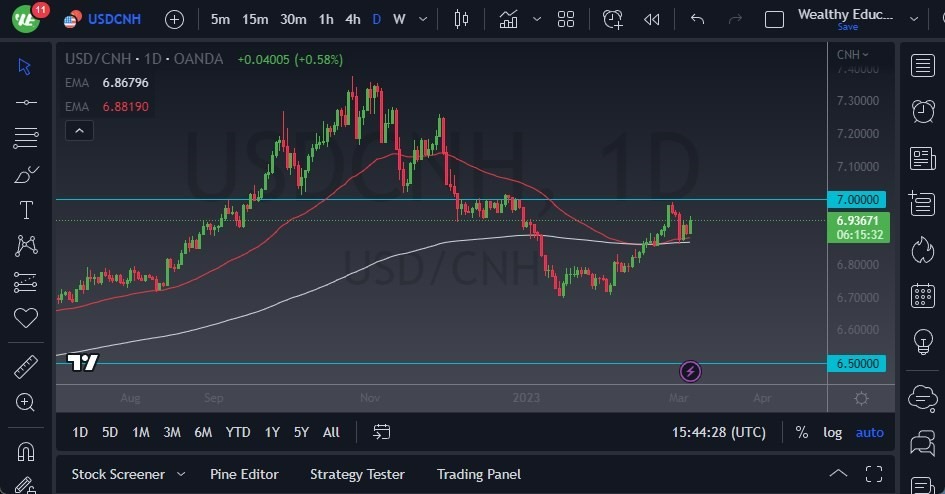Choose the text annotation tool

click(x=26, y=210)
